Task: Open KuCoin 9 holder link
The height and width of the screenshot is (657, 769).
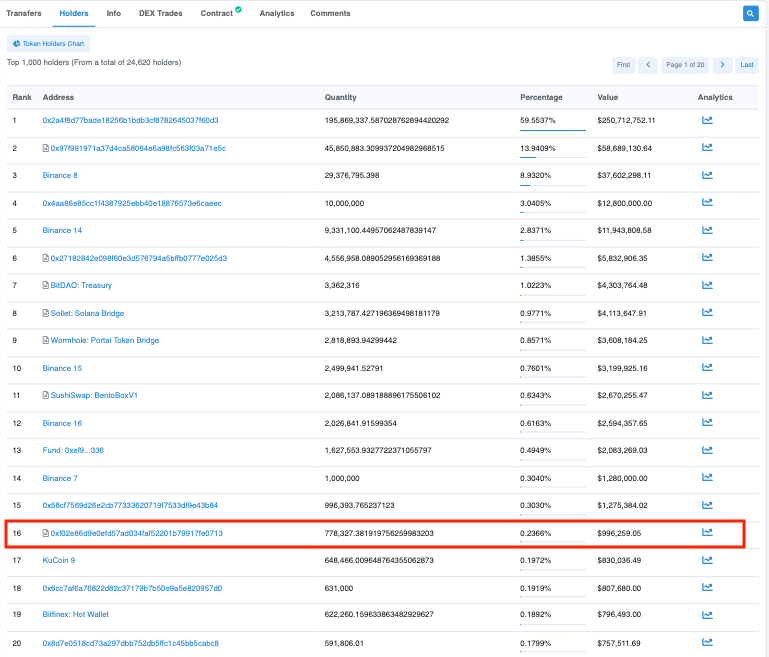Action: pos(59,560)
